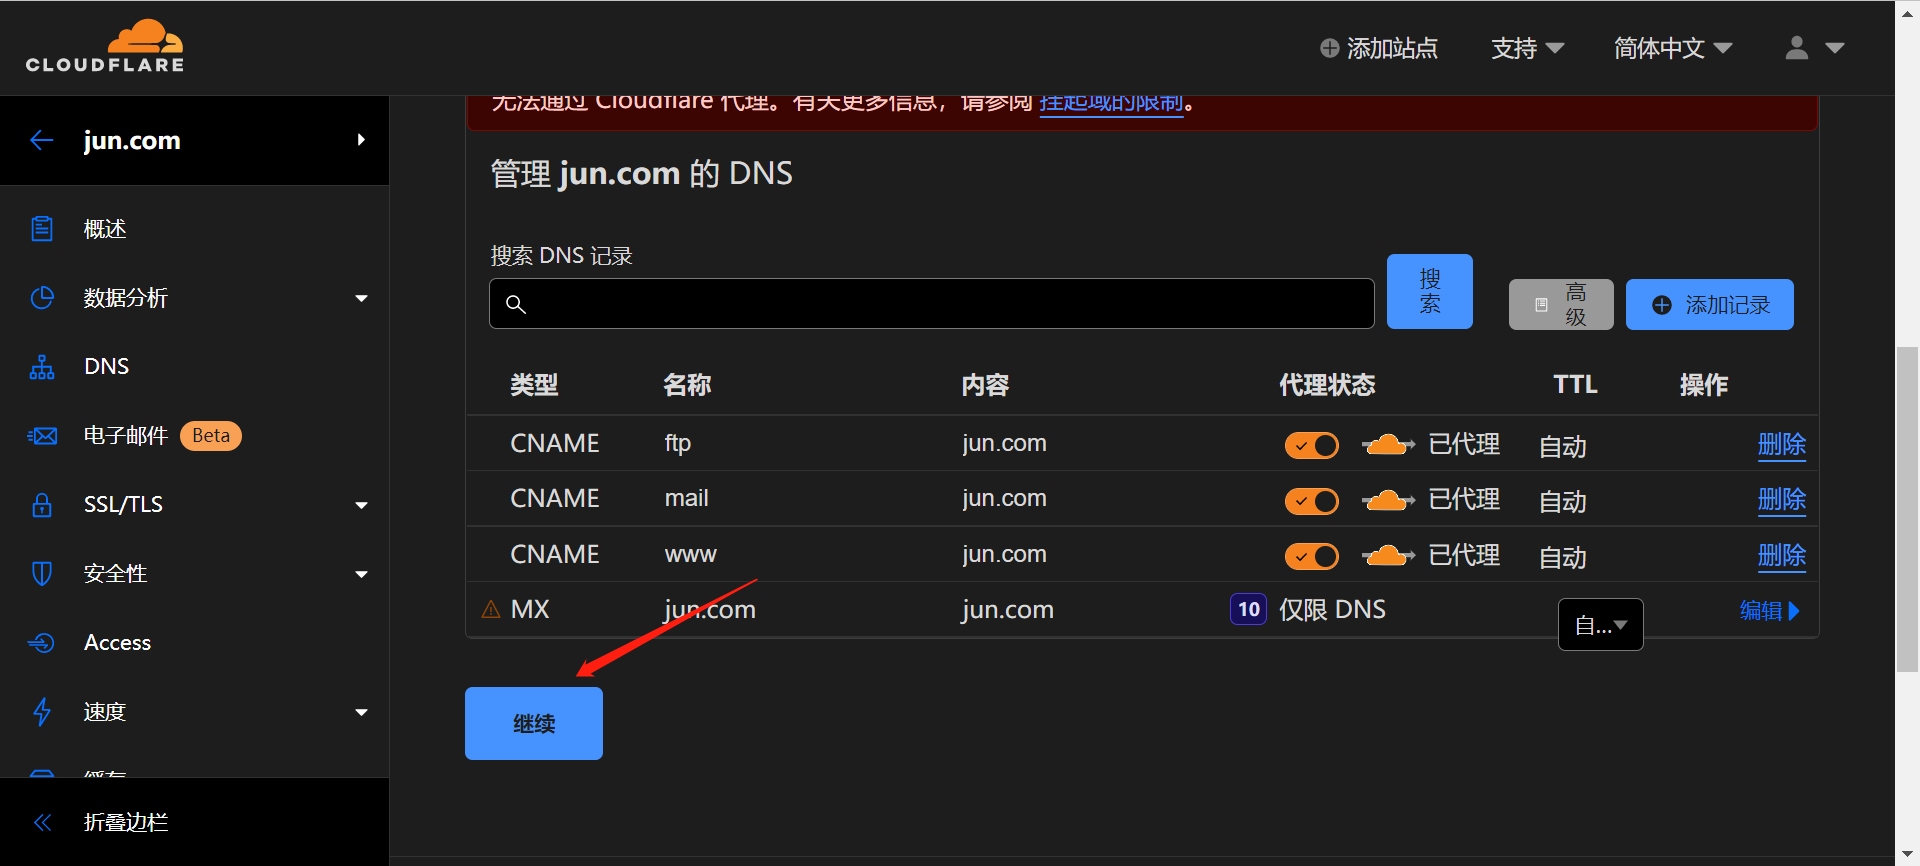Click the lightning bolt icon for 速度
1920x866 pixels.
pos(42,711)
